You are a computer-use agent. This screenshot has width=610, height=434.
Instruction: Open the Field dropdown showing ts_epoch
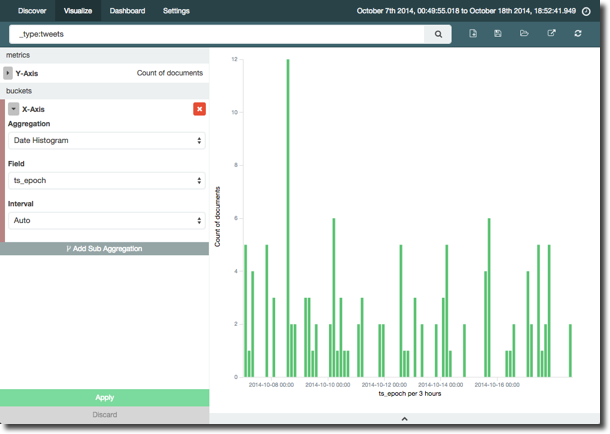[x=107, y=181]
